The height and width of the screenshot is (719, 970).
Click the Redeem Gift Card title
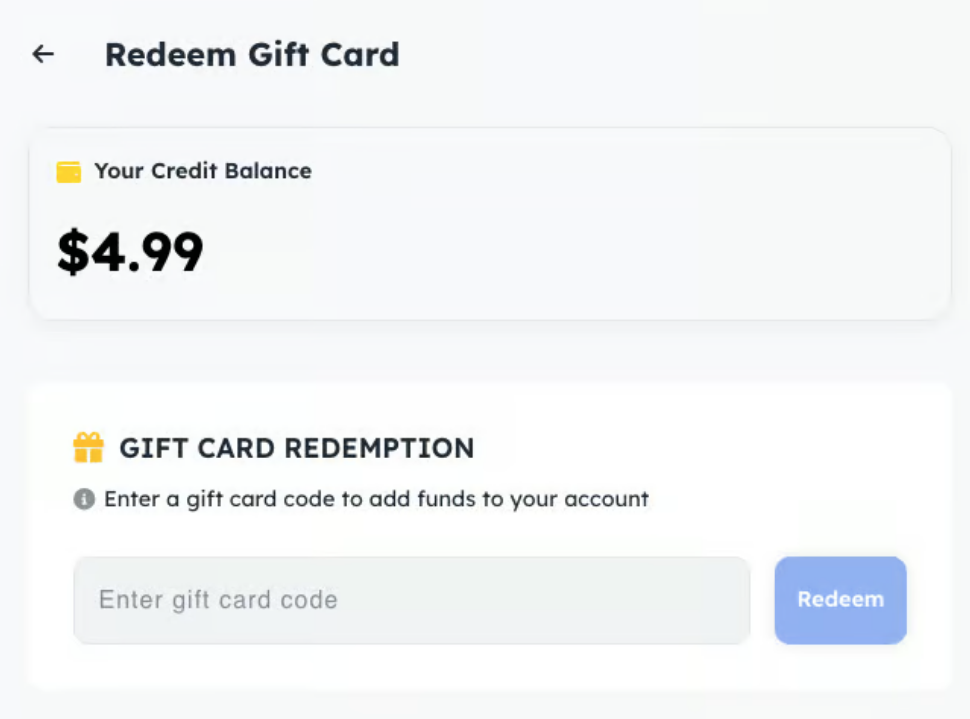(252, 55)
